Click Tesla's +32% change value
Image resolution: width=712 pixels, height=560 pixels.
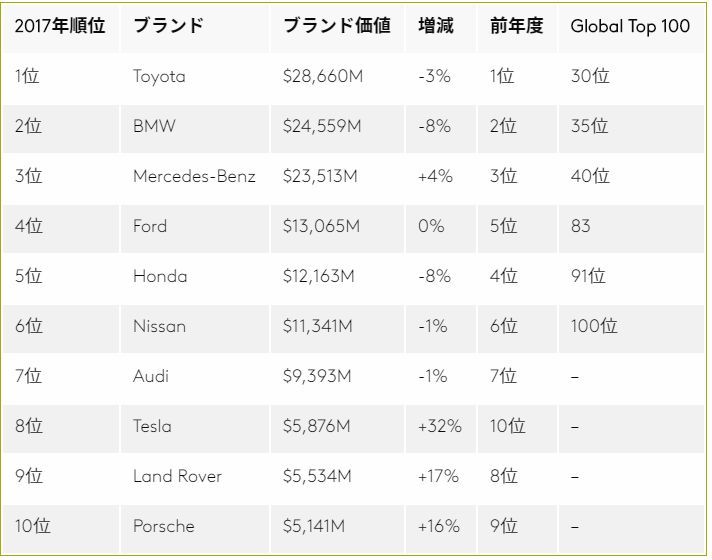(x=440, y=427)
